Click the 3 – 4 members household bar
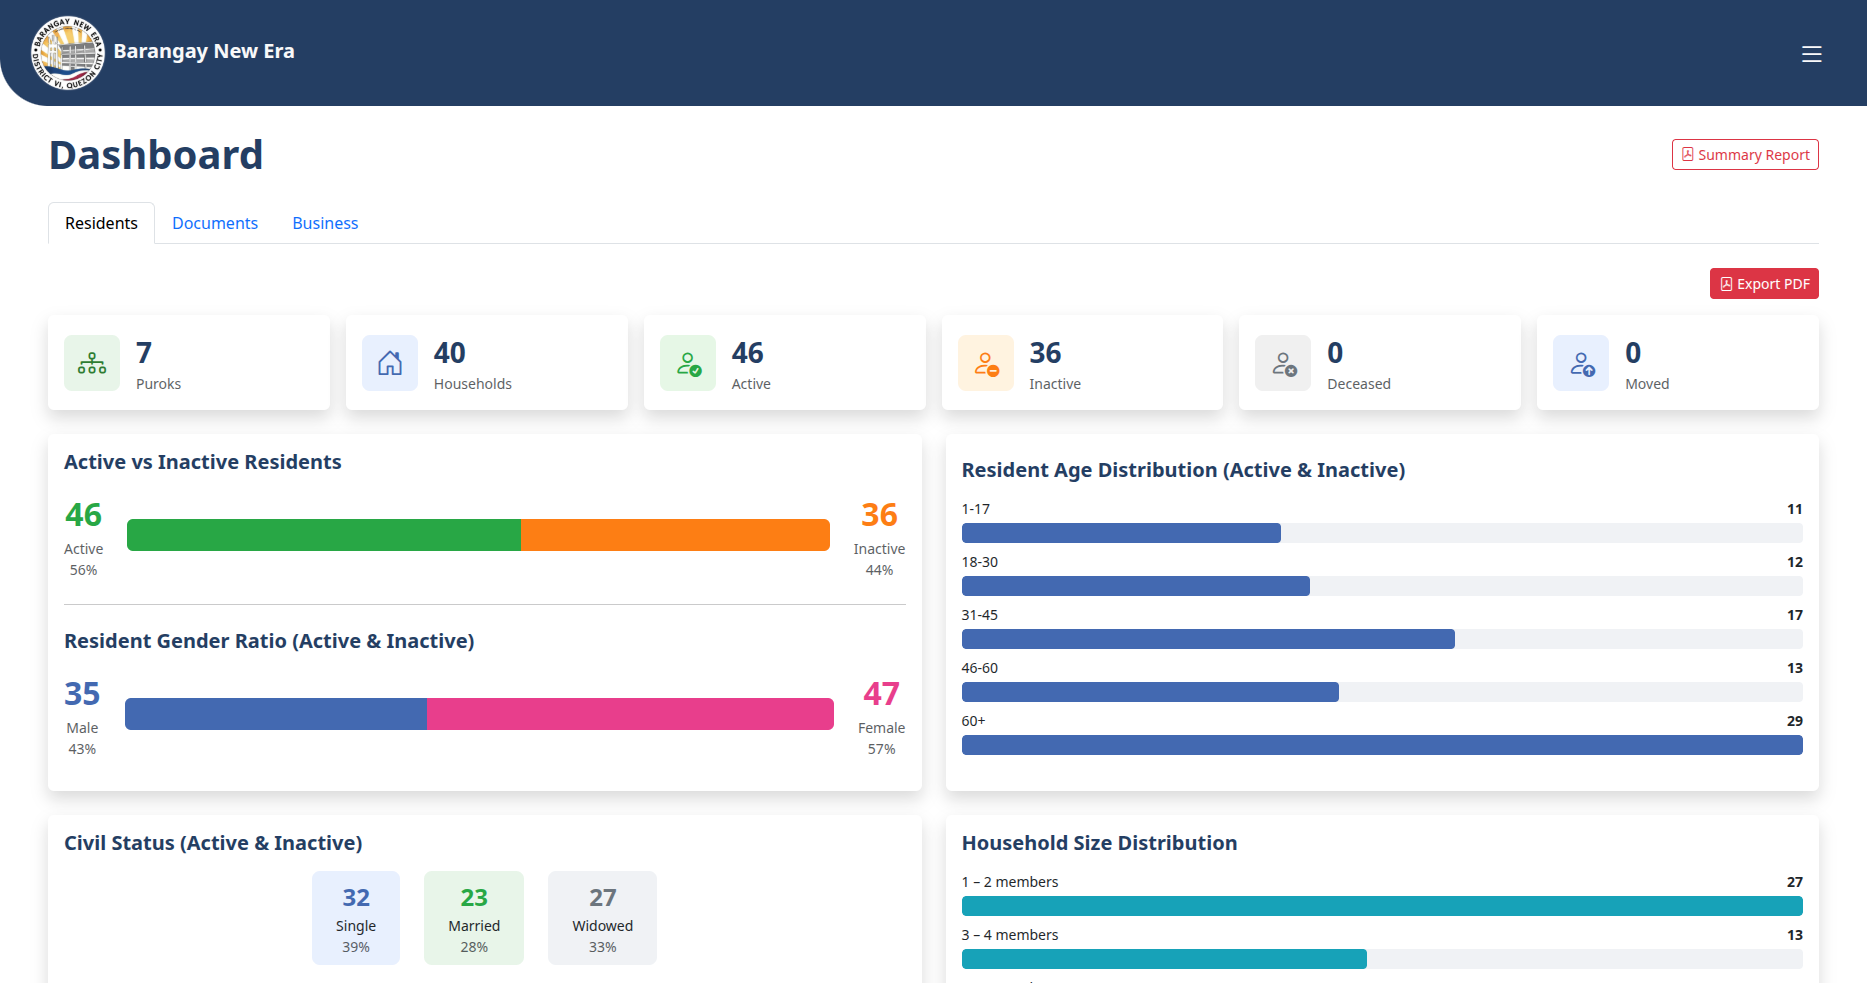Screen dimensions: 1867x983 1164,959
